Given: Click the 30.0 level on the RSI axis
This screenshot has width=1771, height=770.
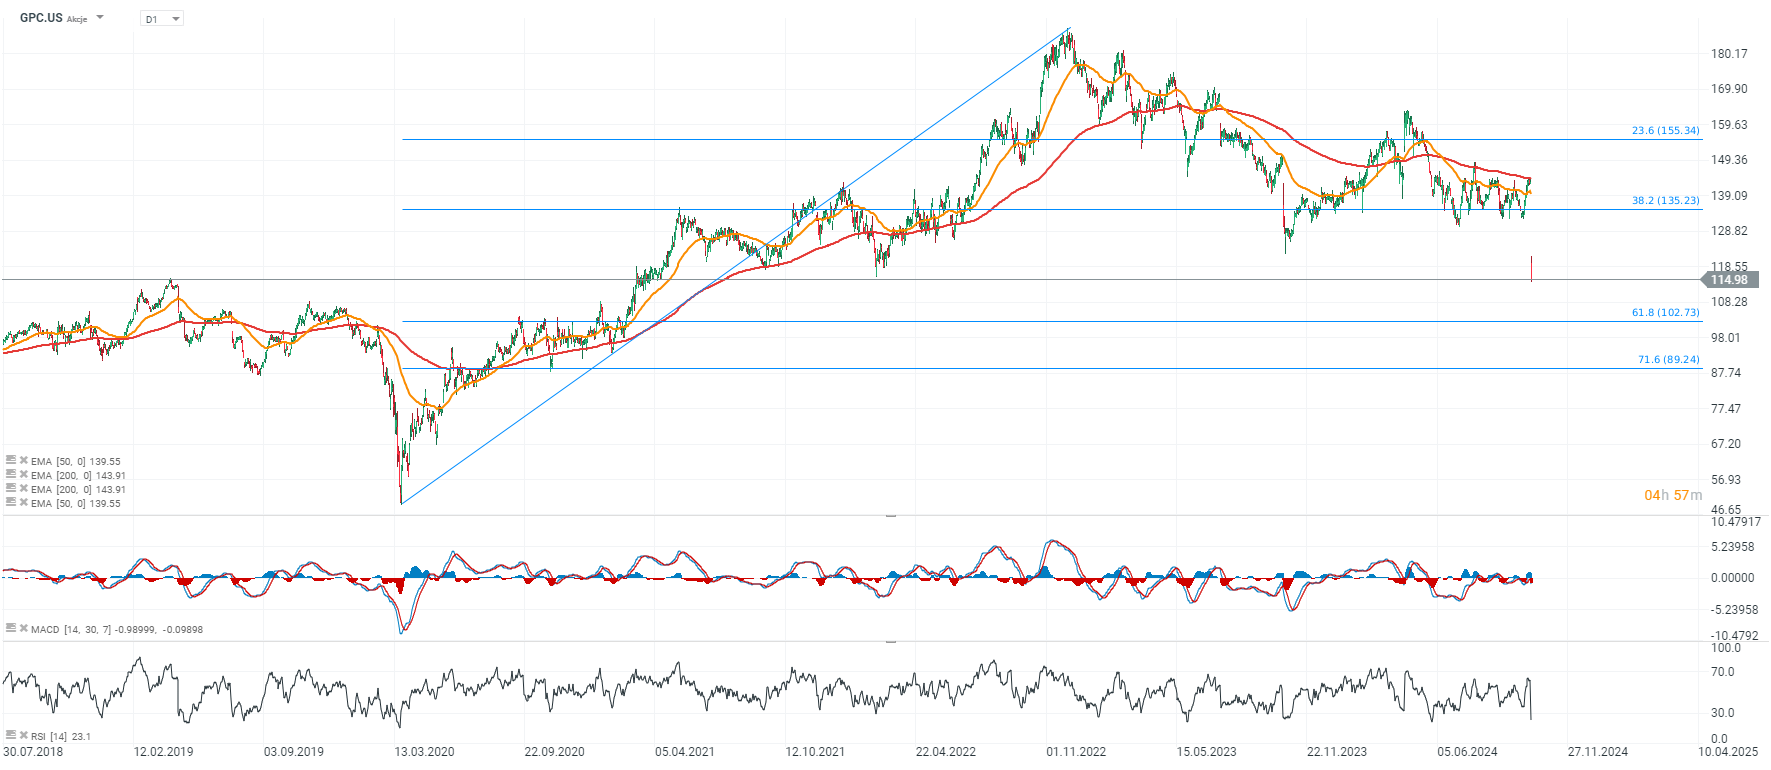Looking at the screenshot, I should pos(1722,713).
